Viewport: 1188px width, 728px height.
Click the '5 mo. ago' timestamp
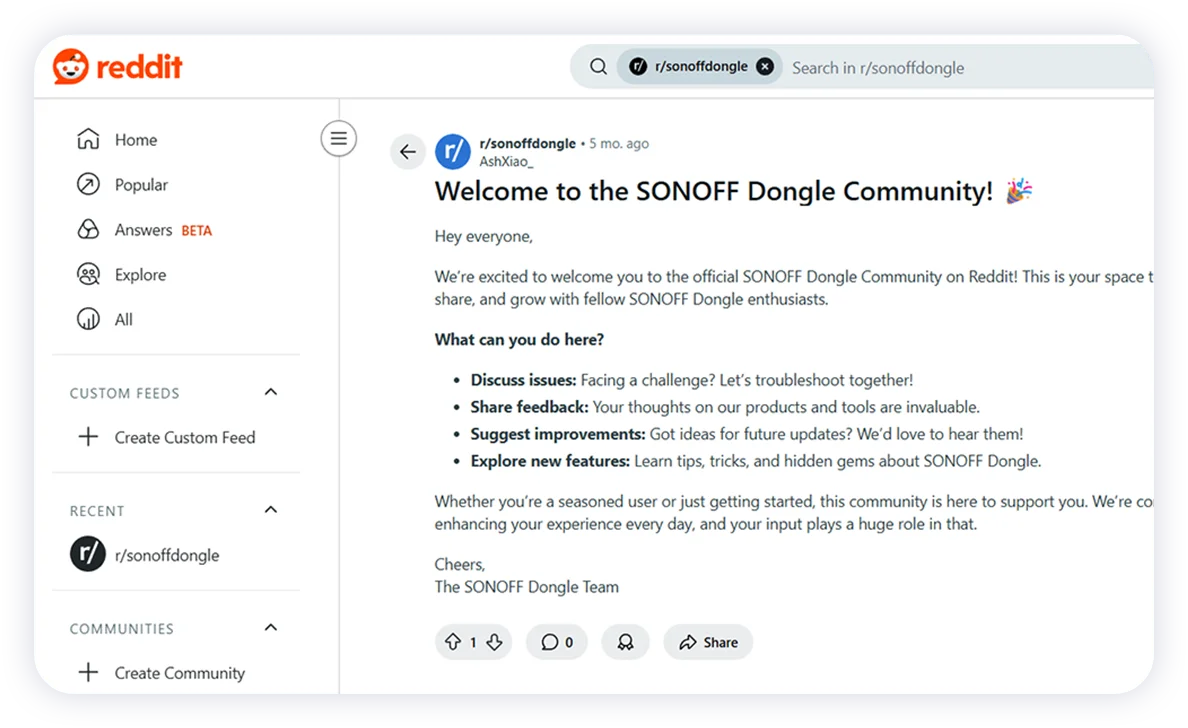point(619,143)
